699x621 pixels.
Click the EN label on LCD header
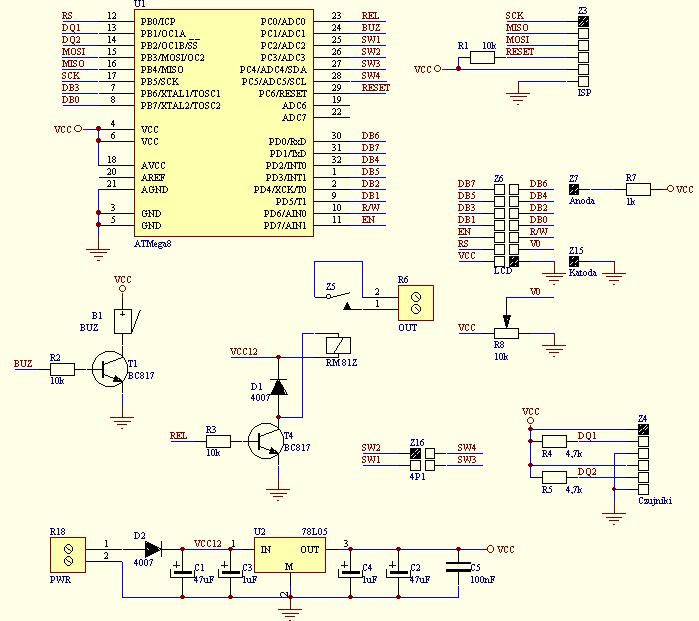[464, 231]
